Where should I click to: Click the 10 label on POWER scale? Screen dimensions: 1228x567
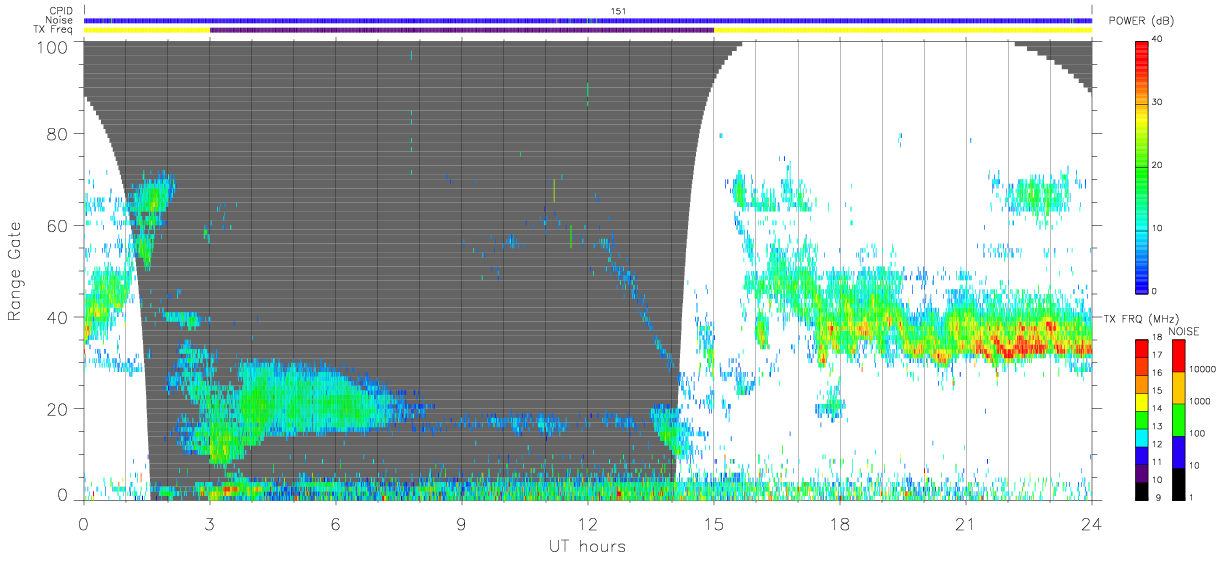pos(1158,229)
